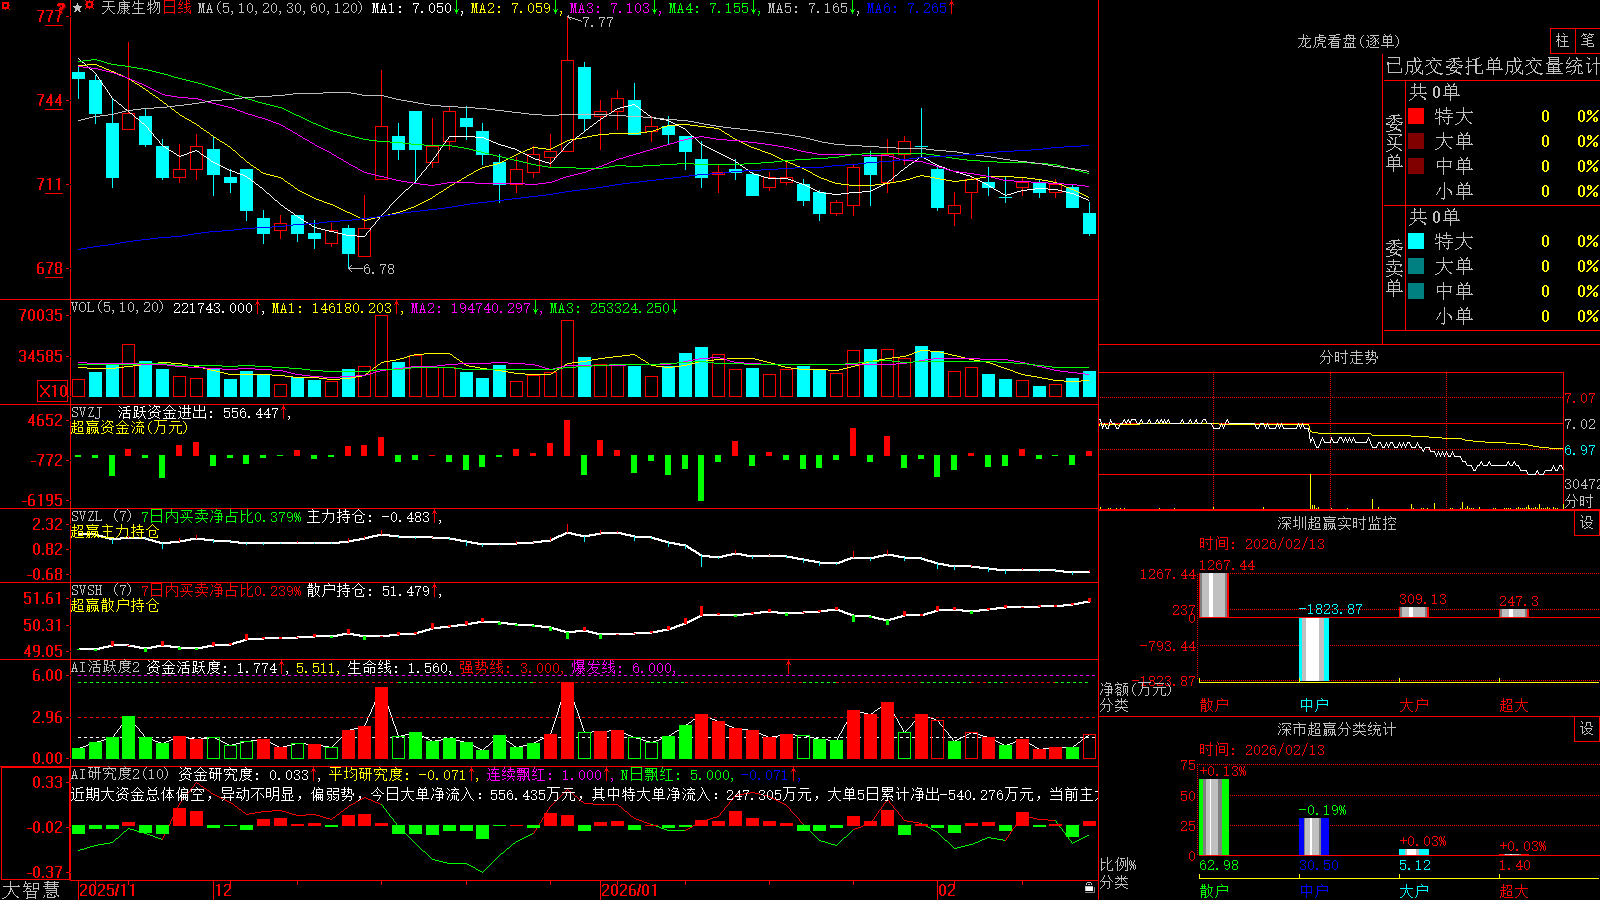Click 中户 ratio bar showing 30.50
Viewport: 1600px width, 900px height.
click(x=1314, y=836)
